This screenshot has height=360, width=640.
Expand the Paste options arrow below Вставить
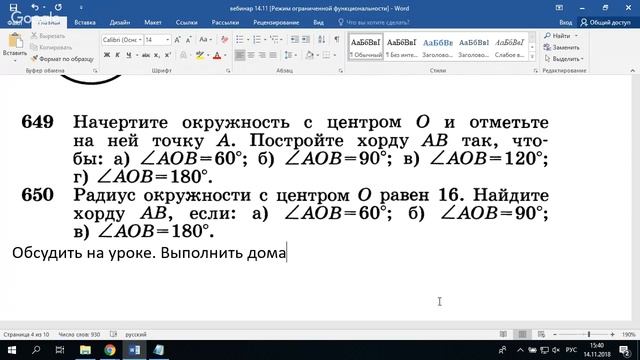pos(15,60)
